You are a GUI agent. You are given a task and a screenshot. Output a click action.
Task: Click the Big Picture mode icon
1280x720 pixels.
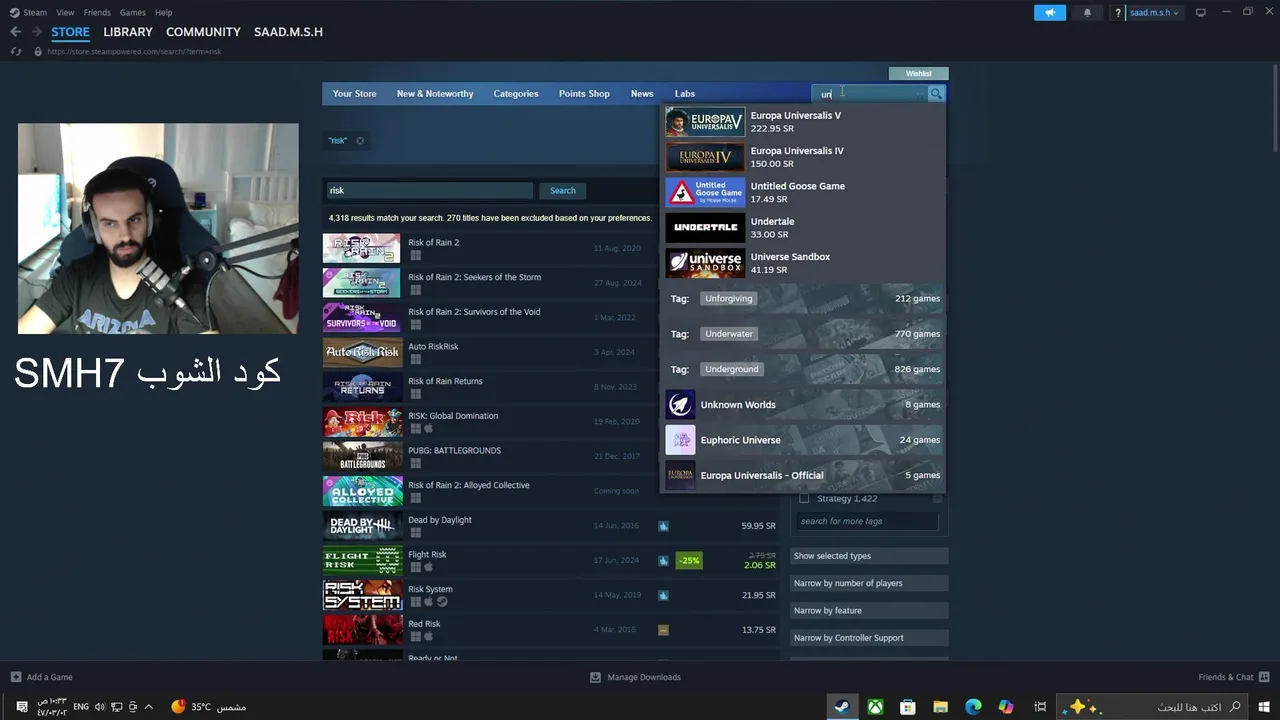tap(1201, 13)
